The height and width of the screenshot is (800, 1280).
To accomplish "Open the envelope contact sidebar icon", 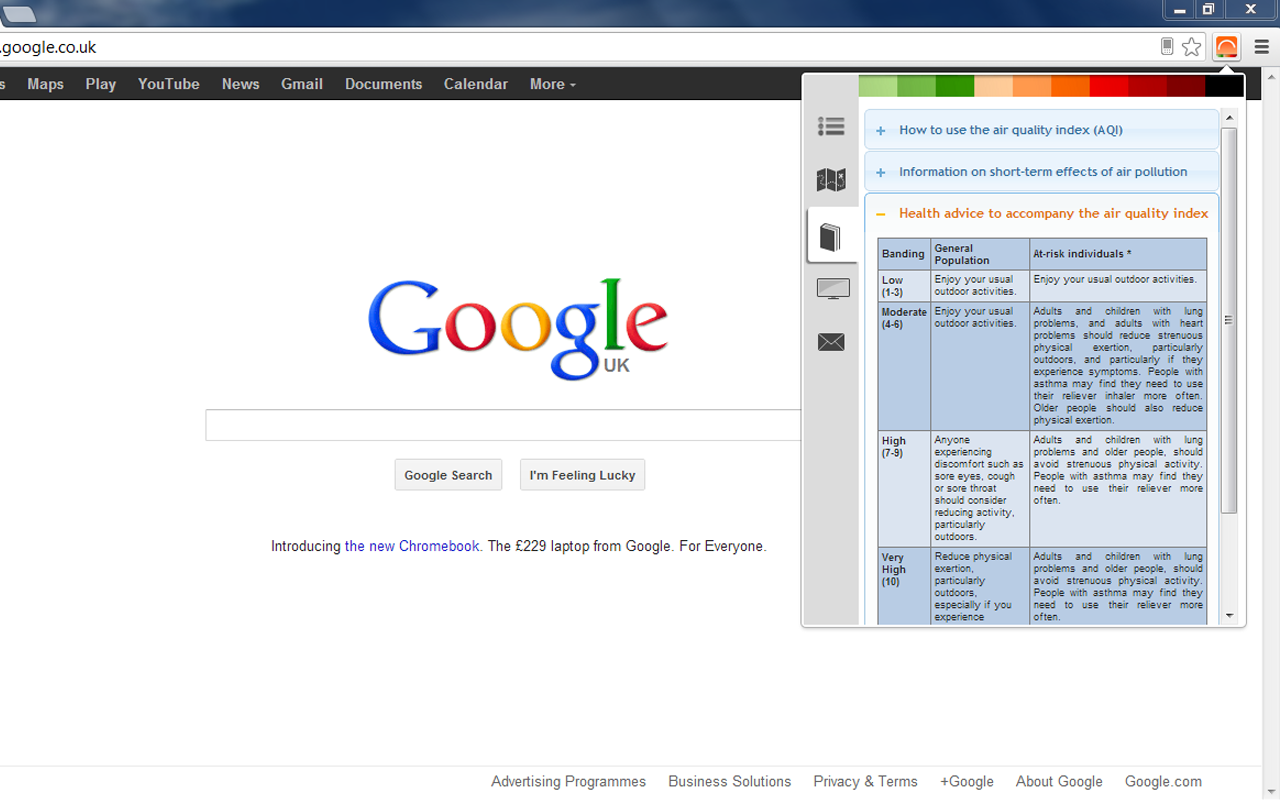I will pos(831,342).
